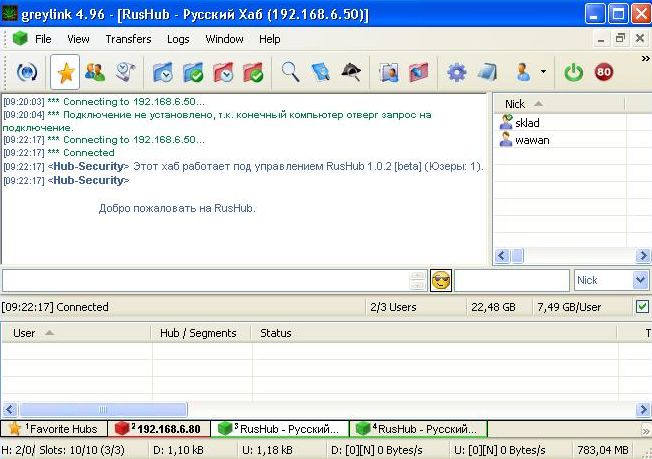Screen dimensions: 652x459
Task: Expand the toolbar overflow chevron
Action: [645, 60]
